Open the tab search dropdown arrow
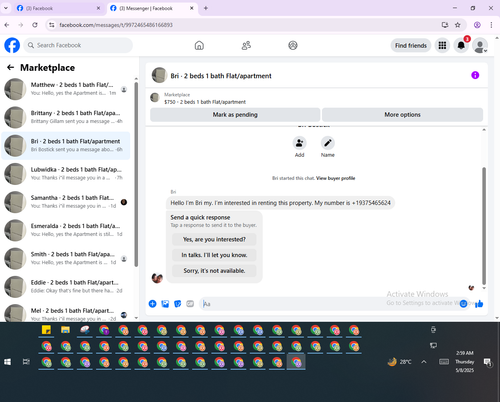The image size is (500, 402). (6, 8)
